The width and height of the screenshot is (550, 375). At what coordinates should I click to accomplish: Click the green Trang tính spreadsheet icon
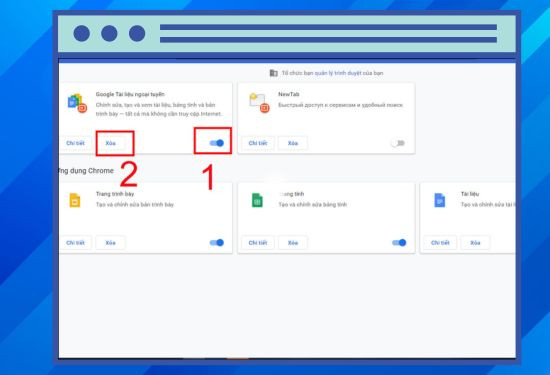(257, 200)
